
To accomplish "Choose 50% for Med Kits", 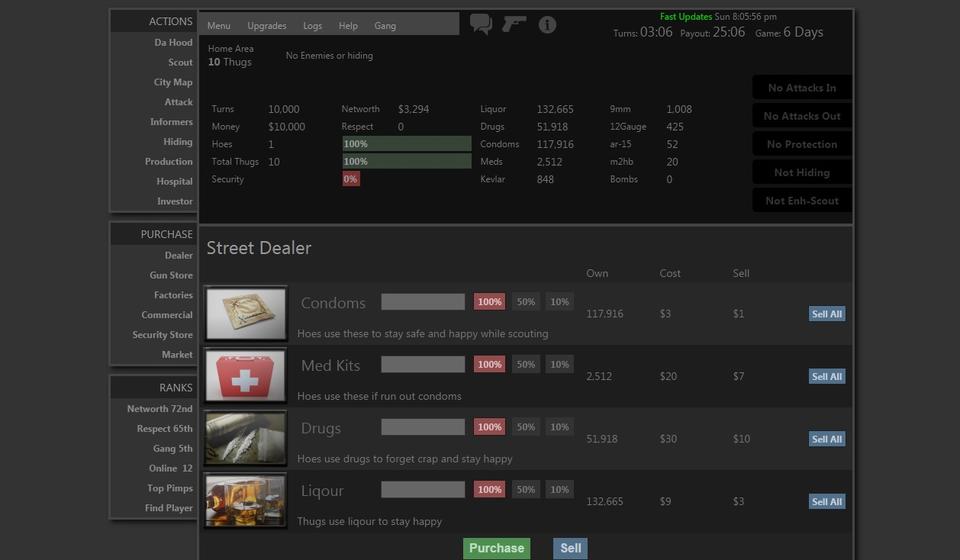I will pos(526,365).
